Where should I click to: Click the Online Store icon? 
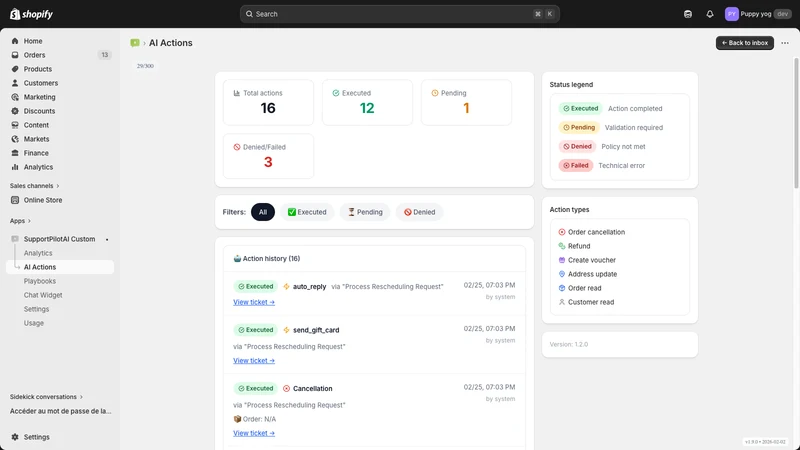pyautogui.click(x=15, y=200)
